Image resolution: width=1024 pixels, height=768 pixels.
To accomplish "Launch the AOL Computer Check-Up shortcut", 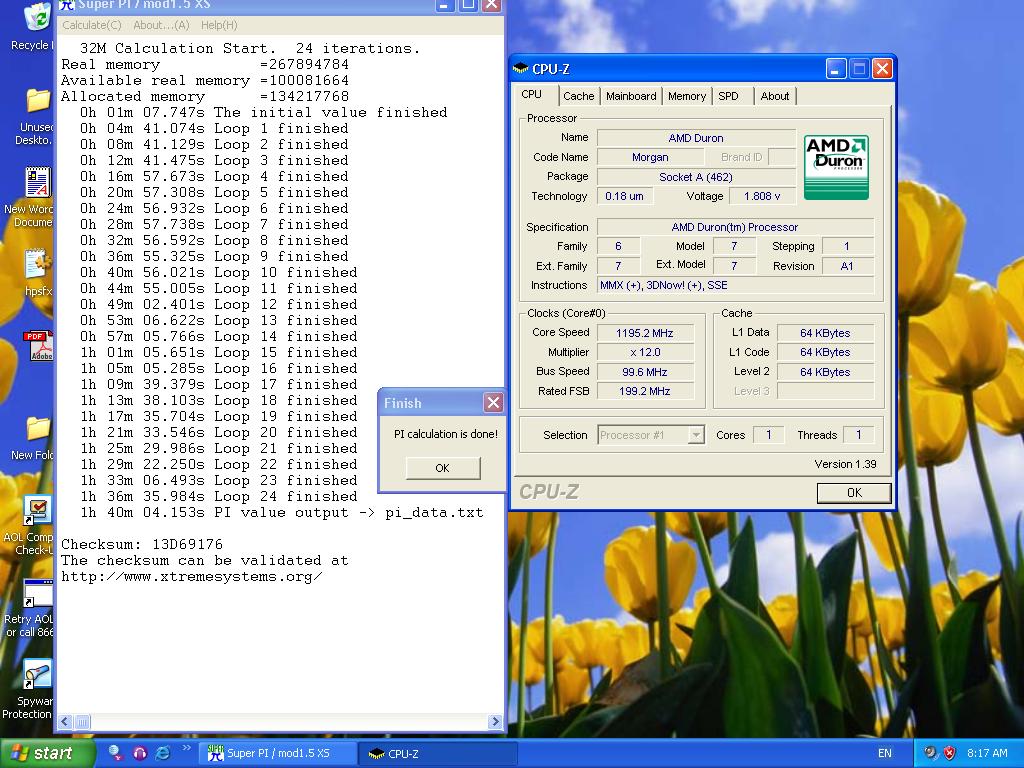I will click(37, 511).
